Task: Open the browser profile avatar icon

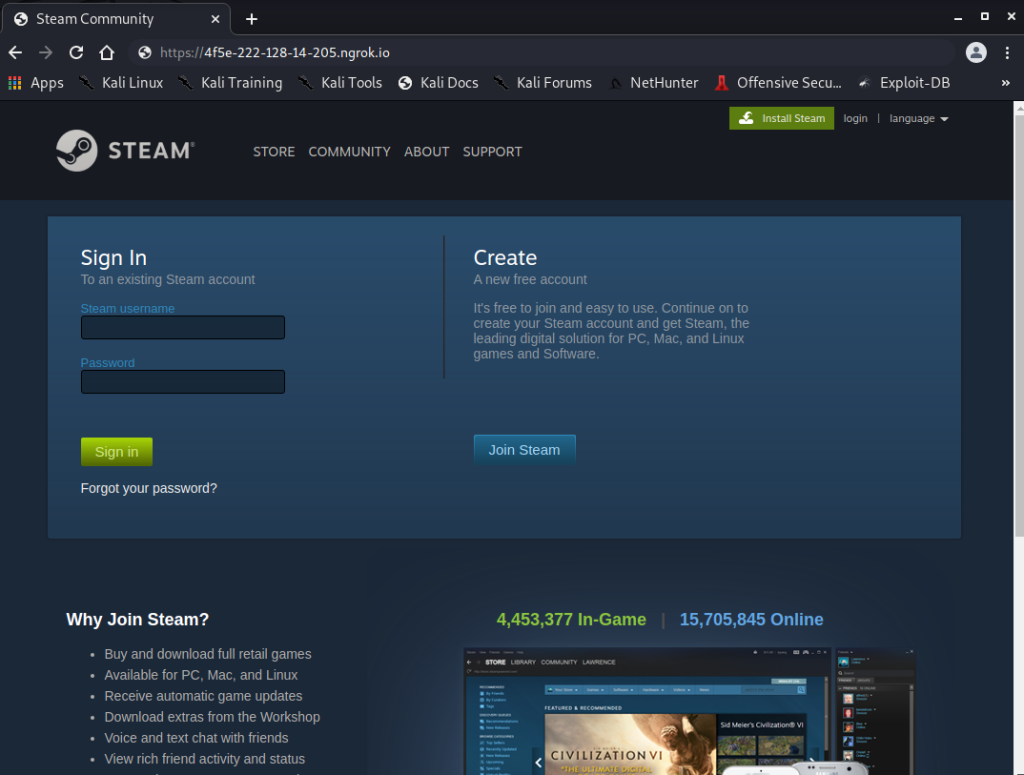Action: tap(976, 53)
